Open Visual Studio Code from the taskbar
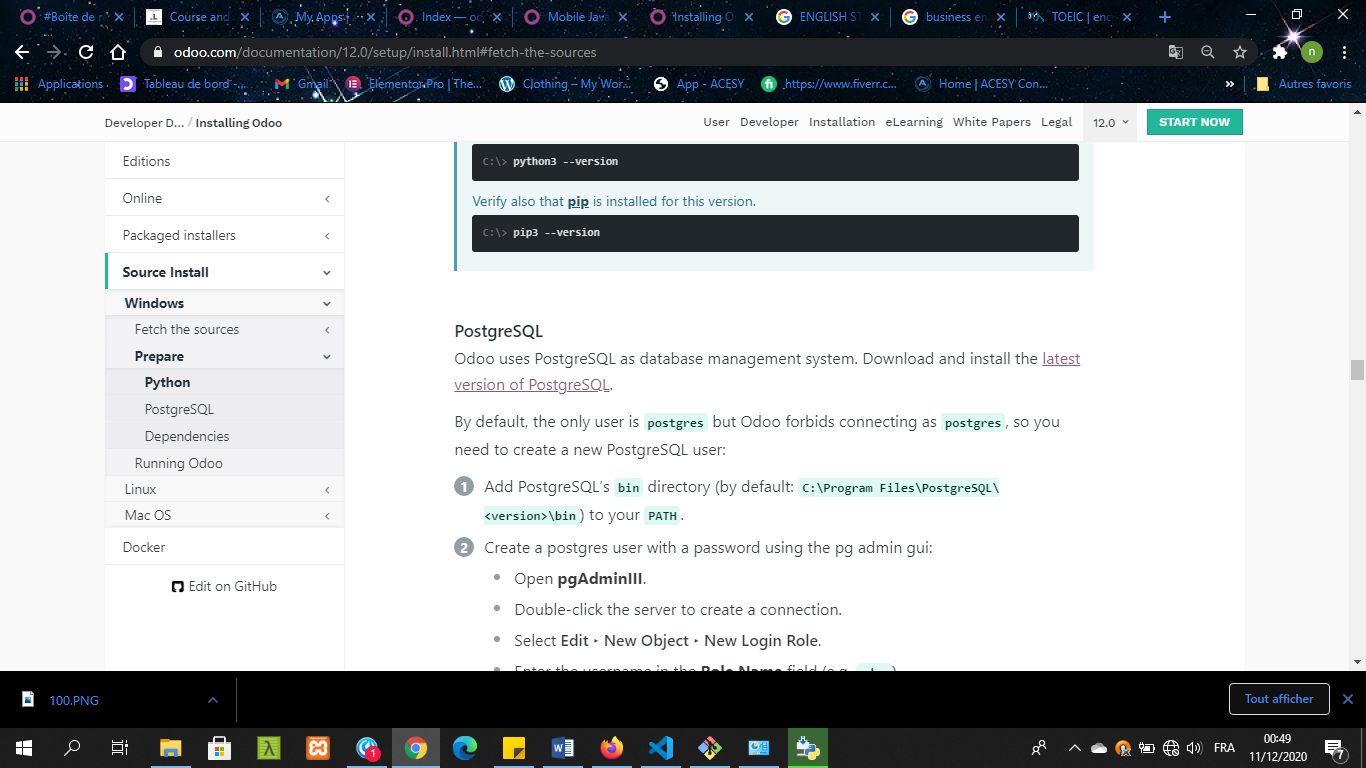1366x768 pixels. tap(660, 747)
